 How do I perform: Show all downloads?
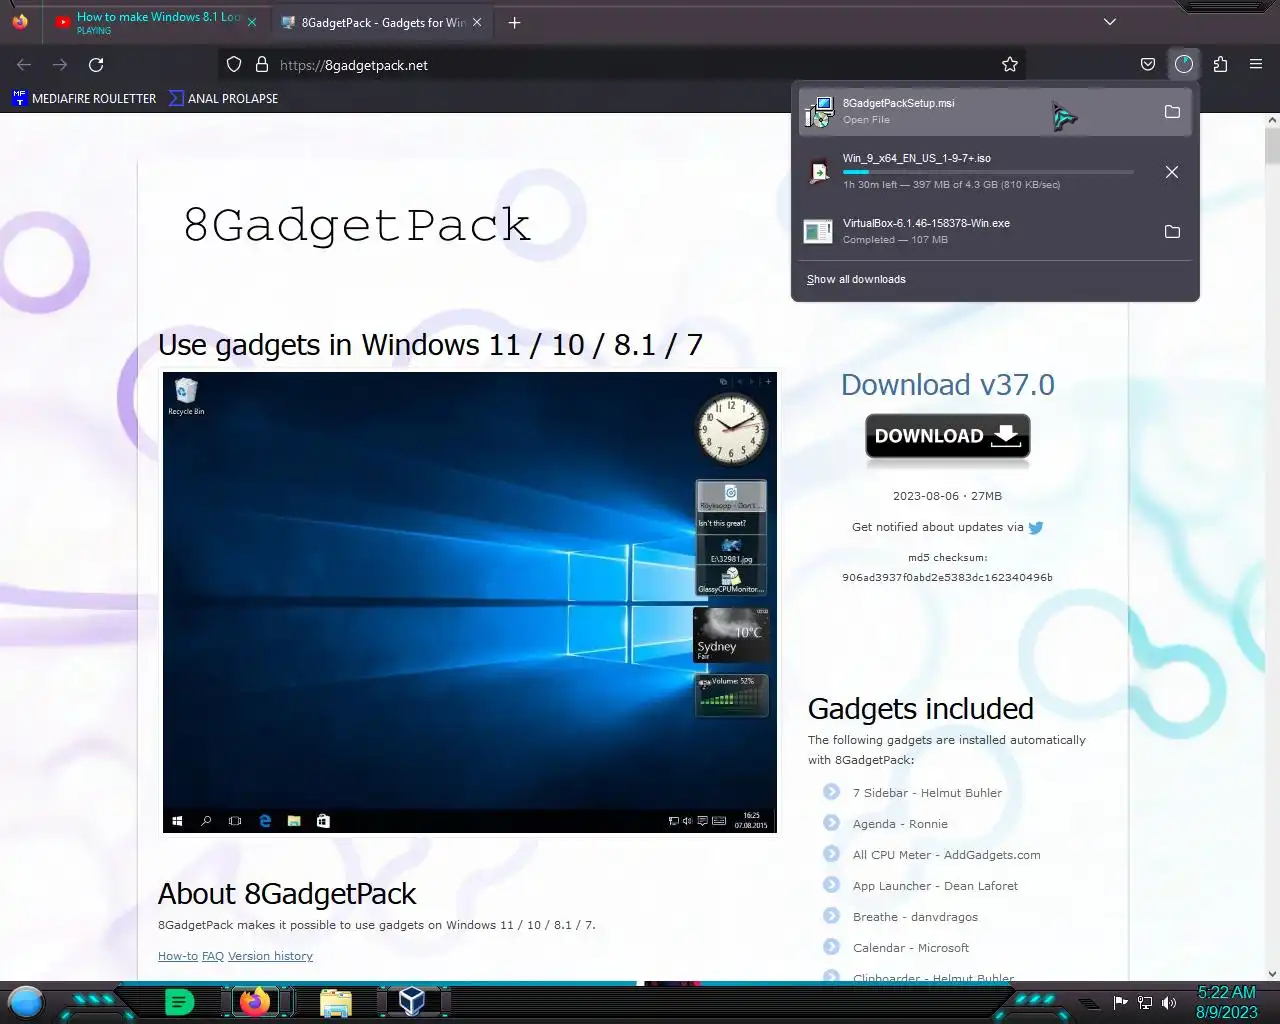(856, 279)
